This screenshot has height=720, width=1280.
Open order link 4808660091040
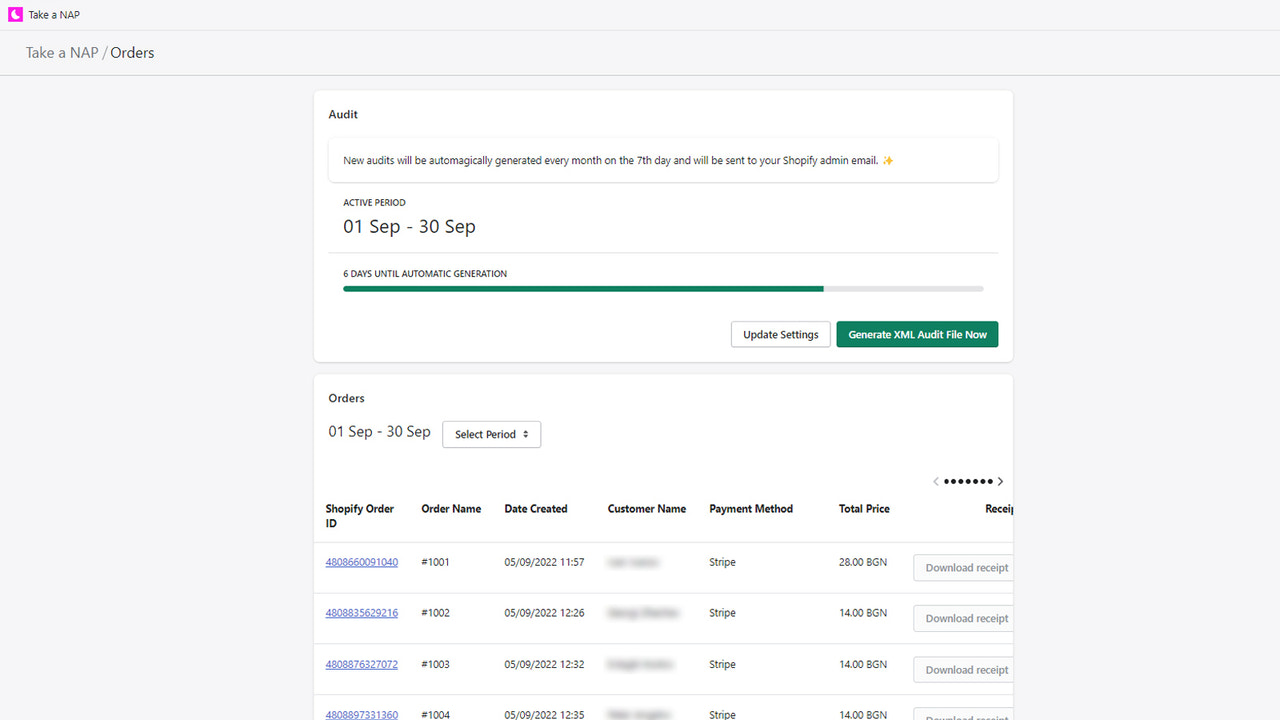pos(361,561)
